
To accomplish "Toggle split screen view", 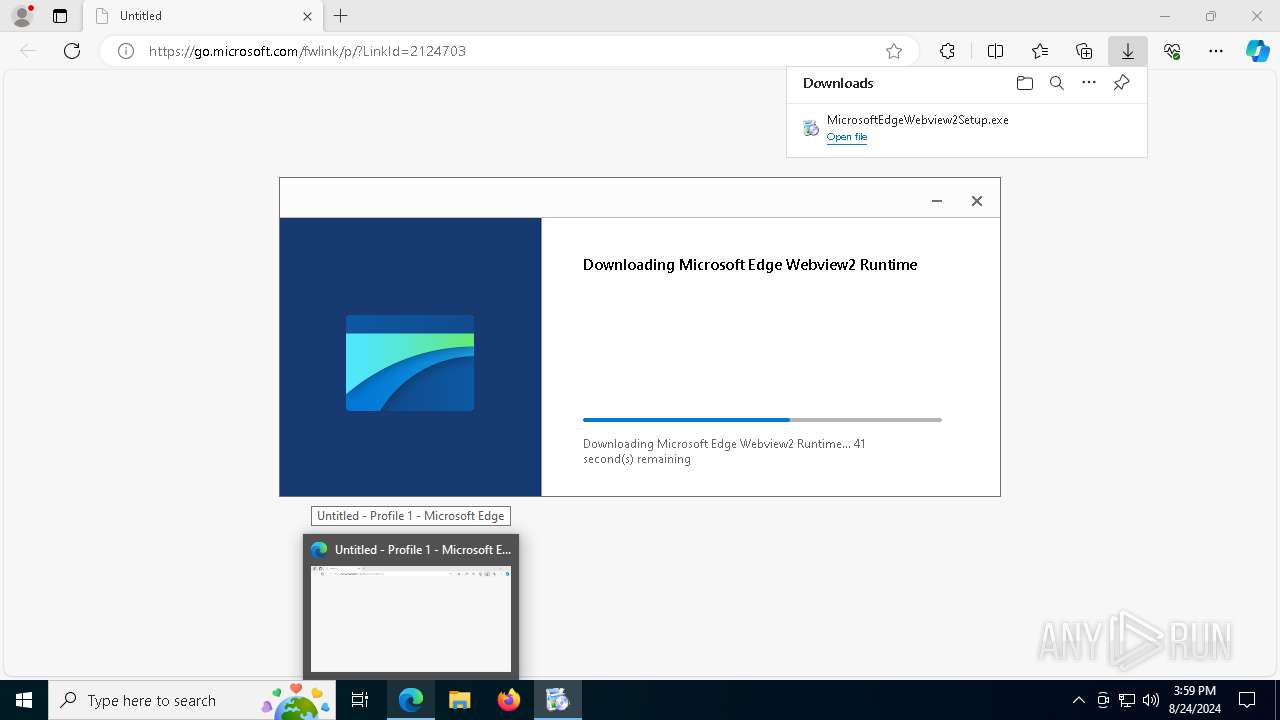I will pyautogui.click(x=995, y=51).
